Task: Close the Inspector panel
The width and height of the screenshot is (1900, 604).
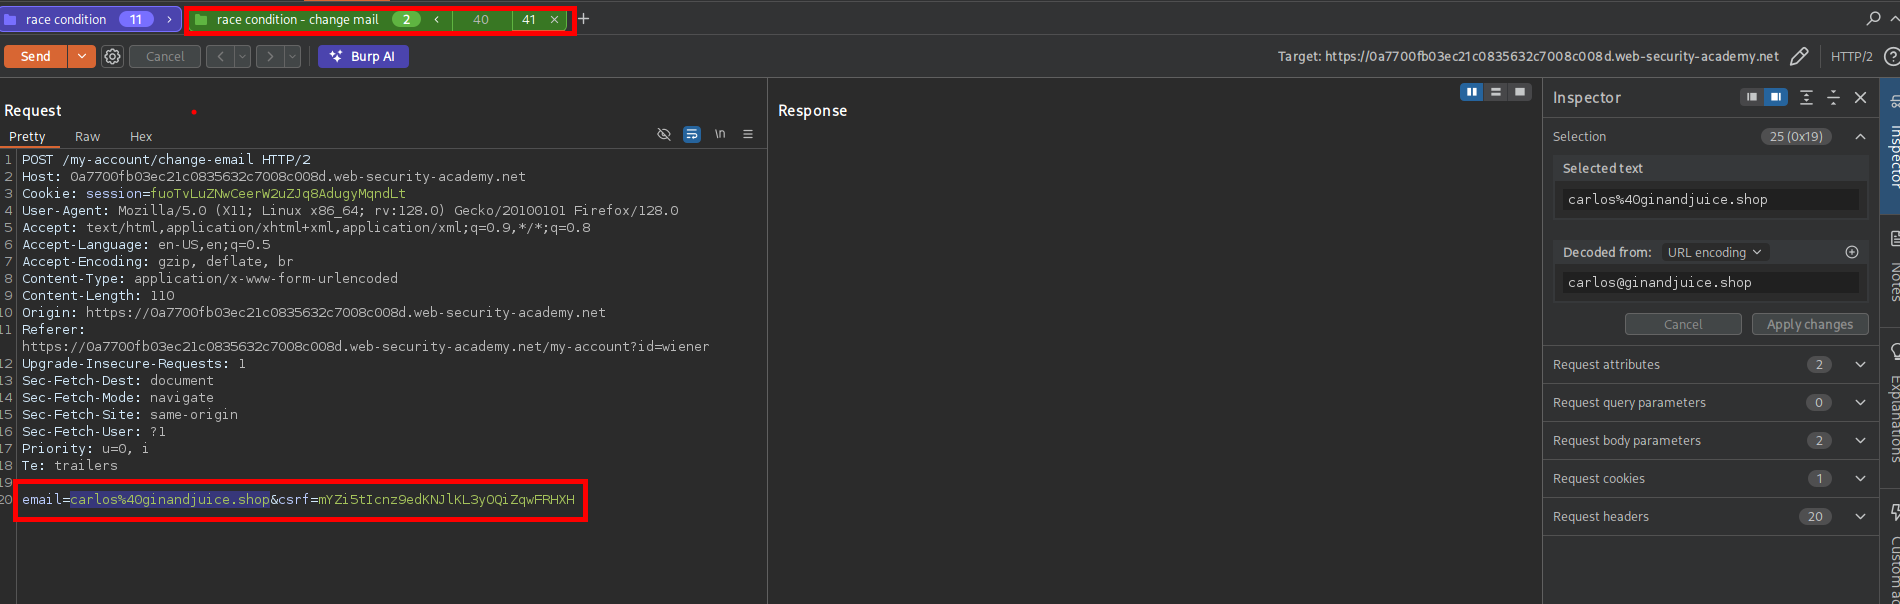Action: pos(1860,97)
